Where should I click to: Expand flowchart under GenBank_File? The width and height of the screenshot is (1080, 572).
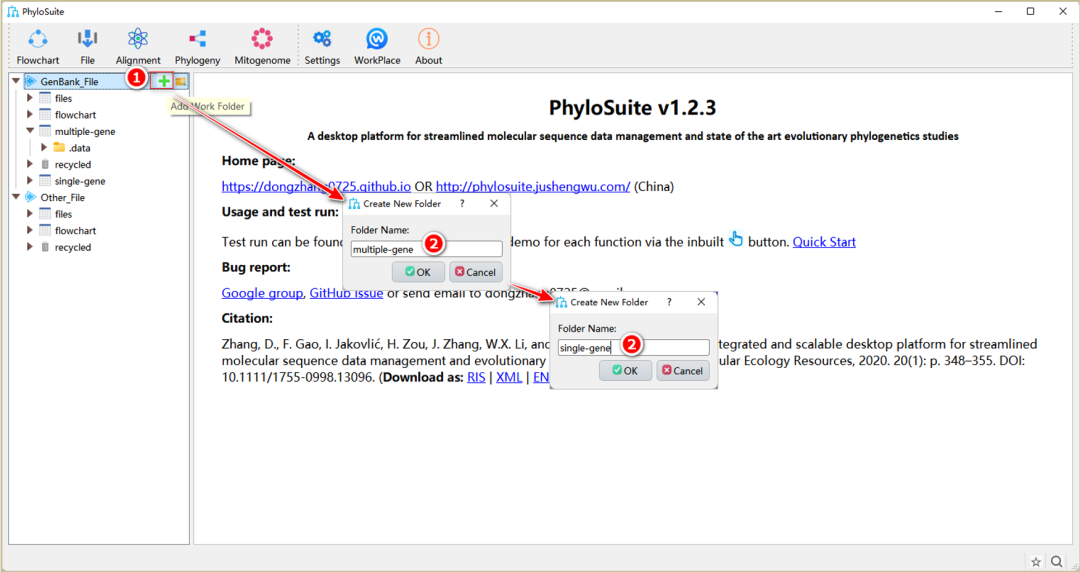click(x=30, y=114)
